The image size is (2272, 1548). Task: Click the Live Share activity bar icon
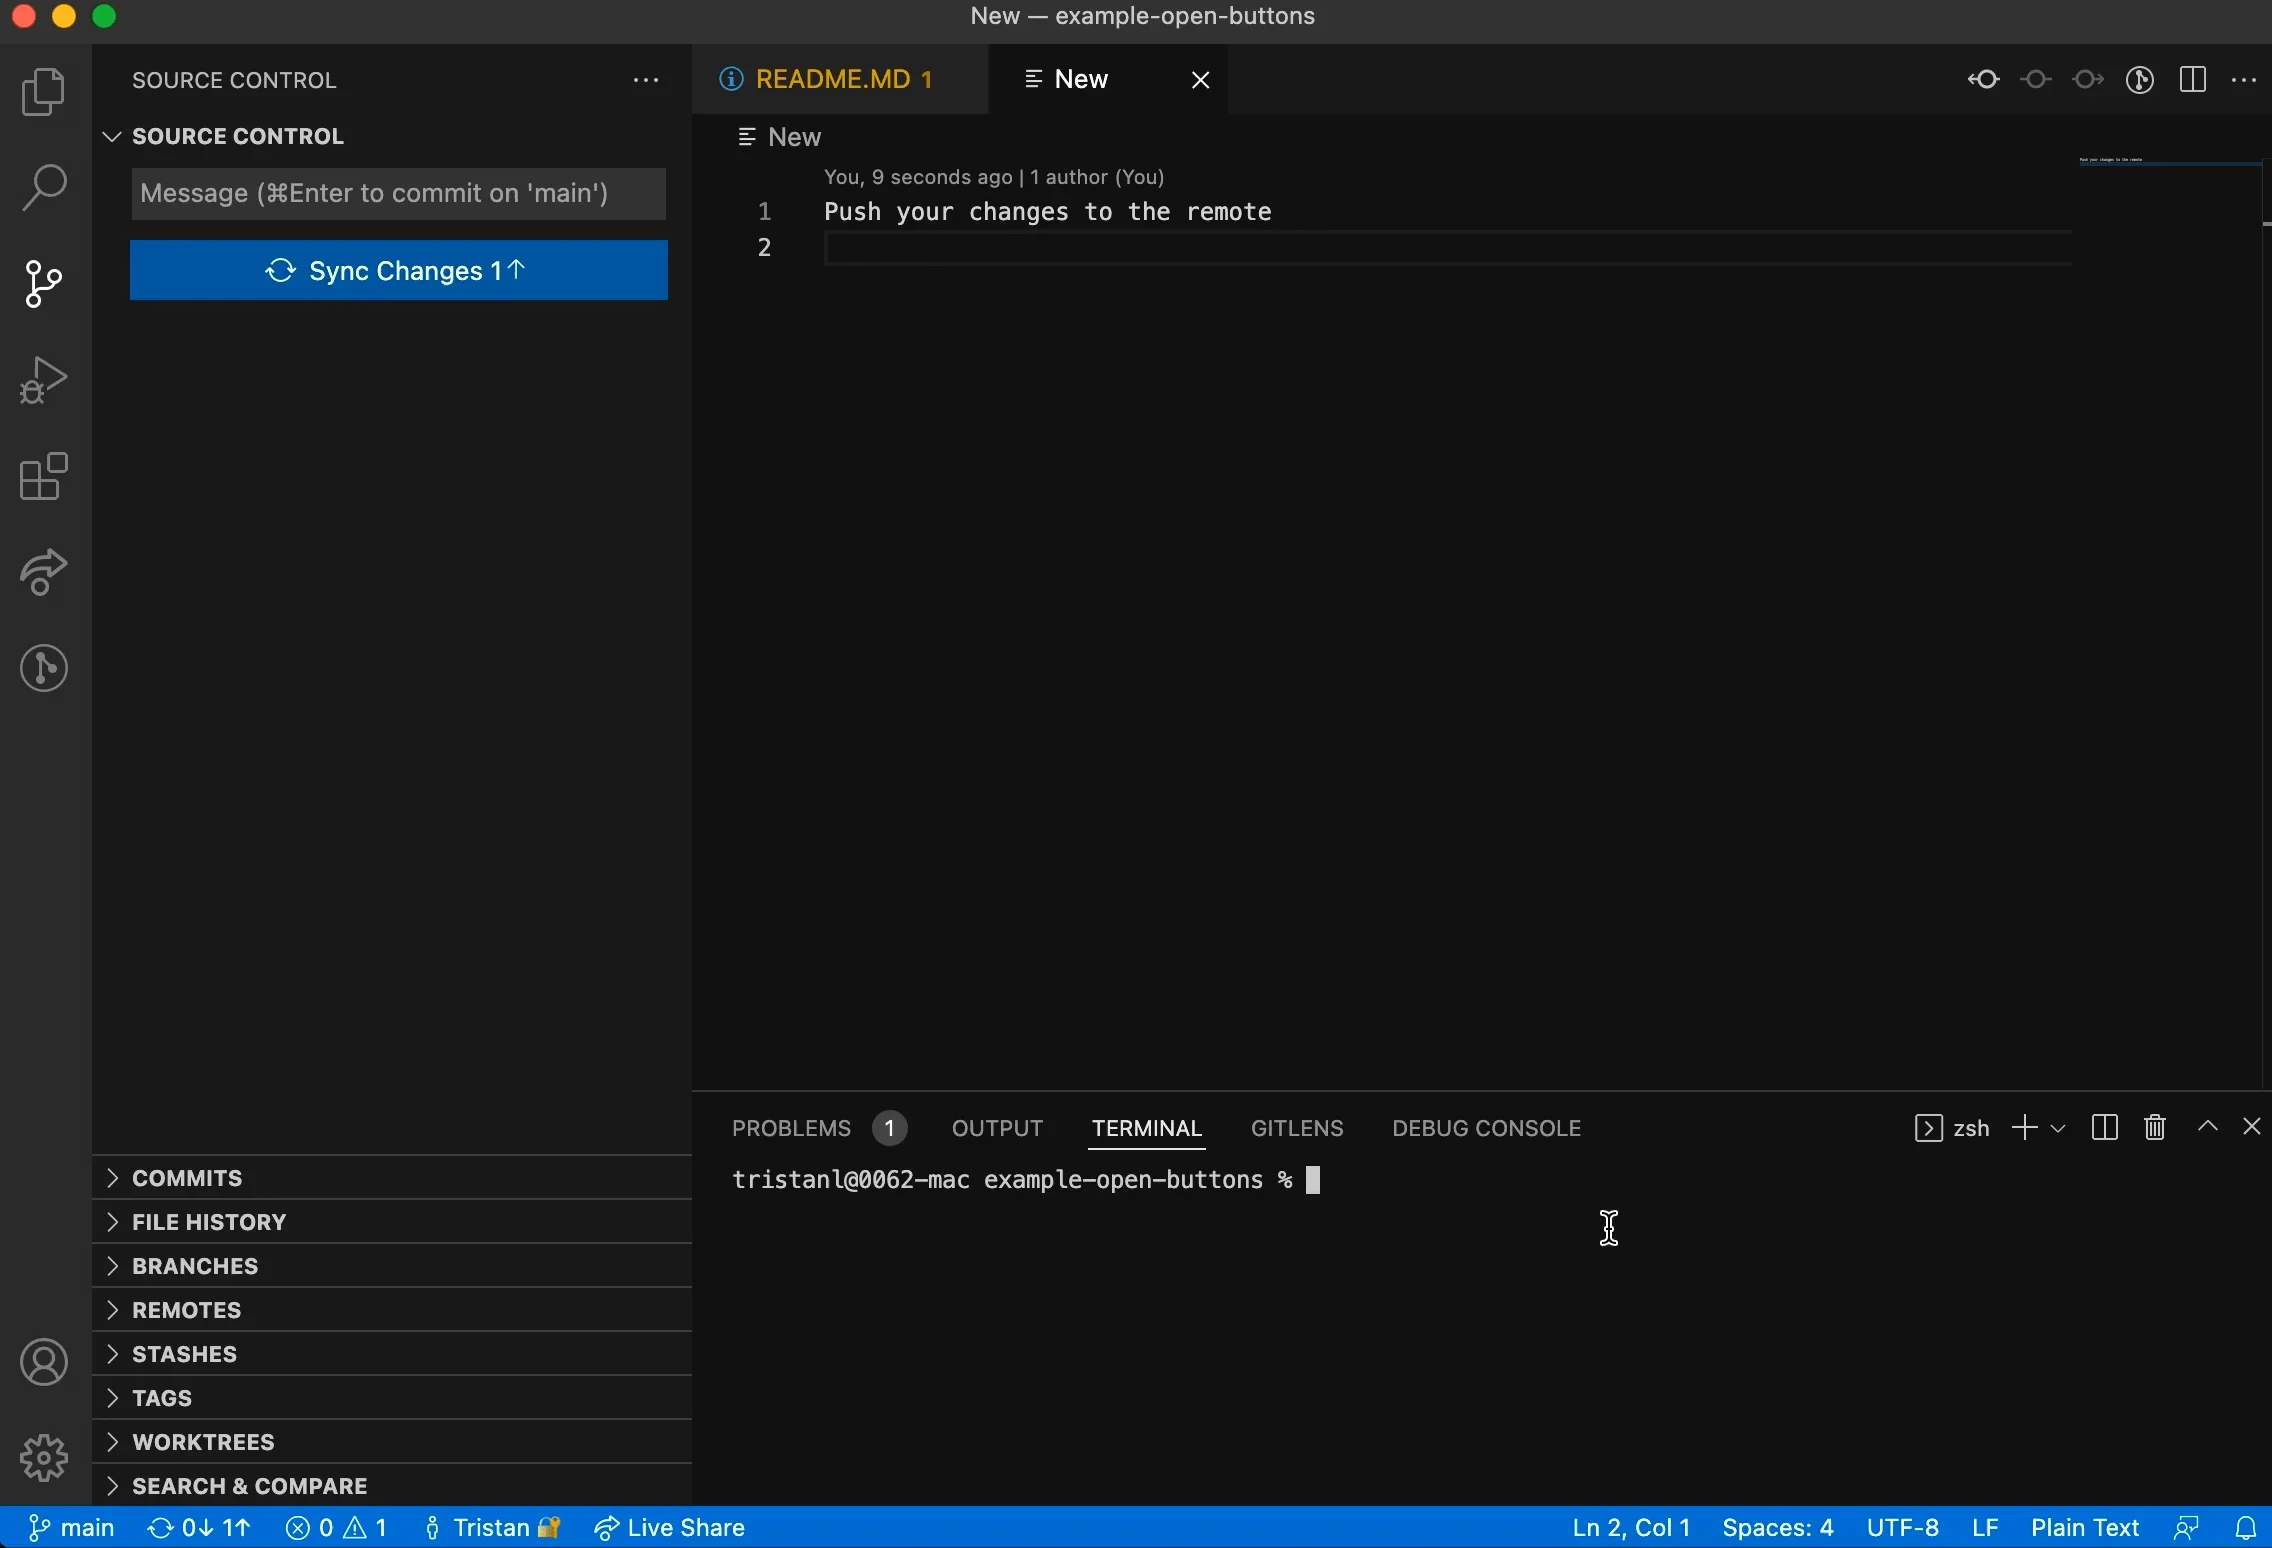44,572
